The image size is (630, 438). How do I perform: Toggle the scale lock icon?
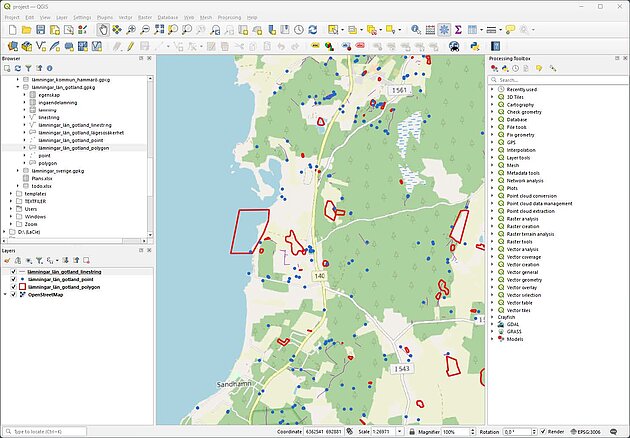tap(412, 432)
